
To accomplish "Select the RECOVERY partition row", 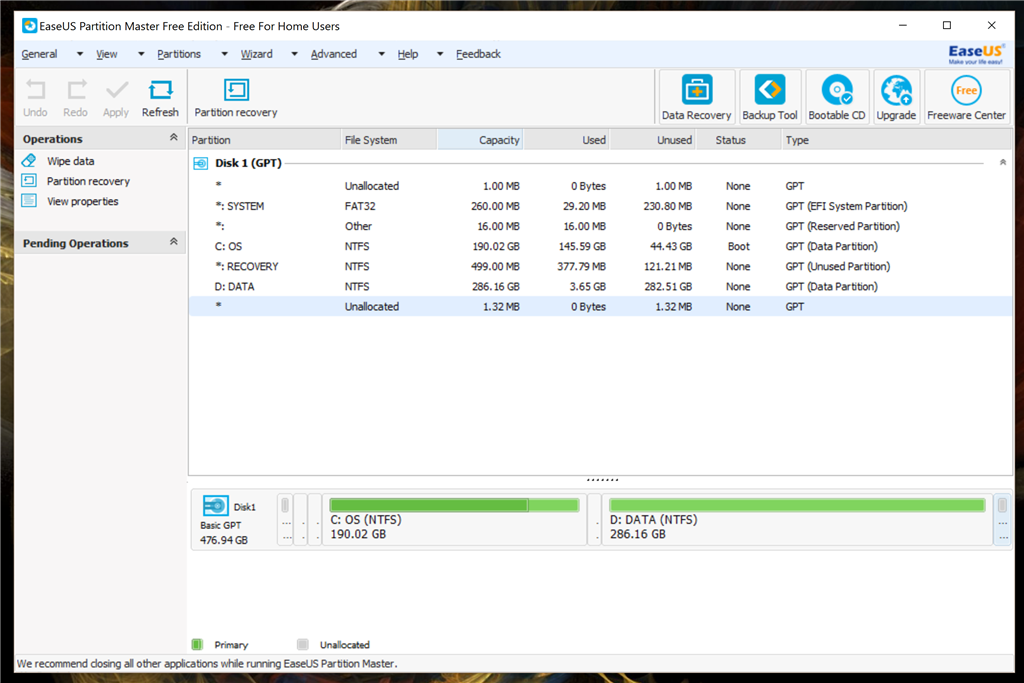I will 600,266.
